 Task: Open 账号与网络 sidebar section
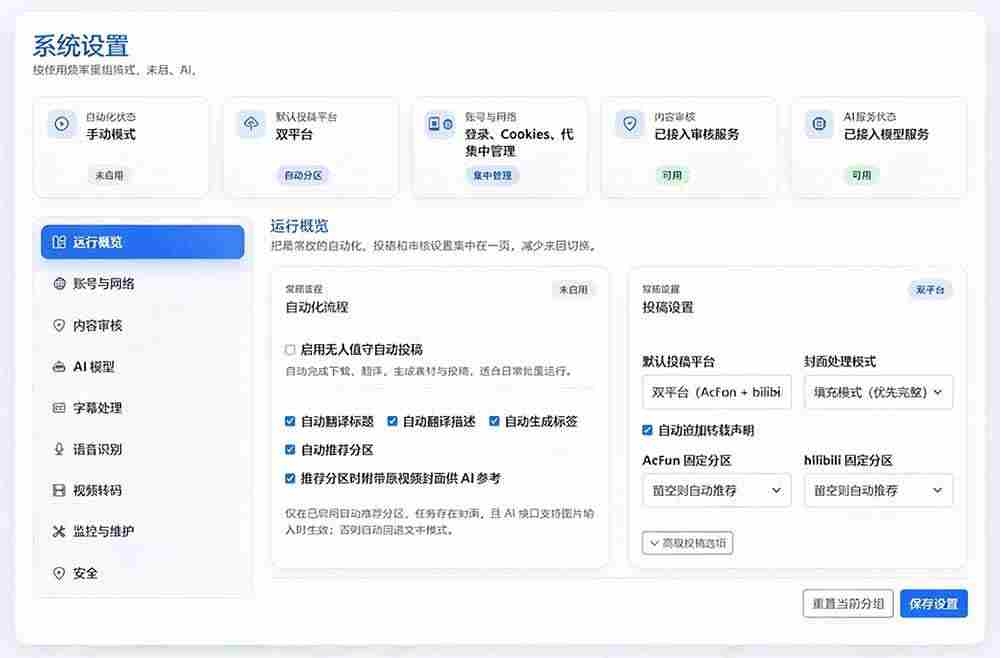pyautogui.click(x=142, y=284)
